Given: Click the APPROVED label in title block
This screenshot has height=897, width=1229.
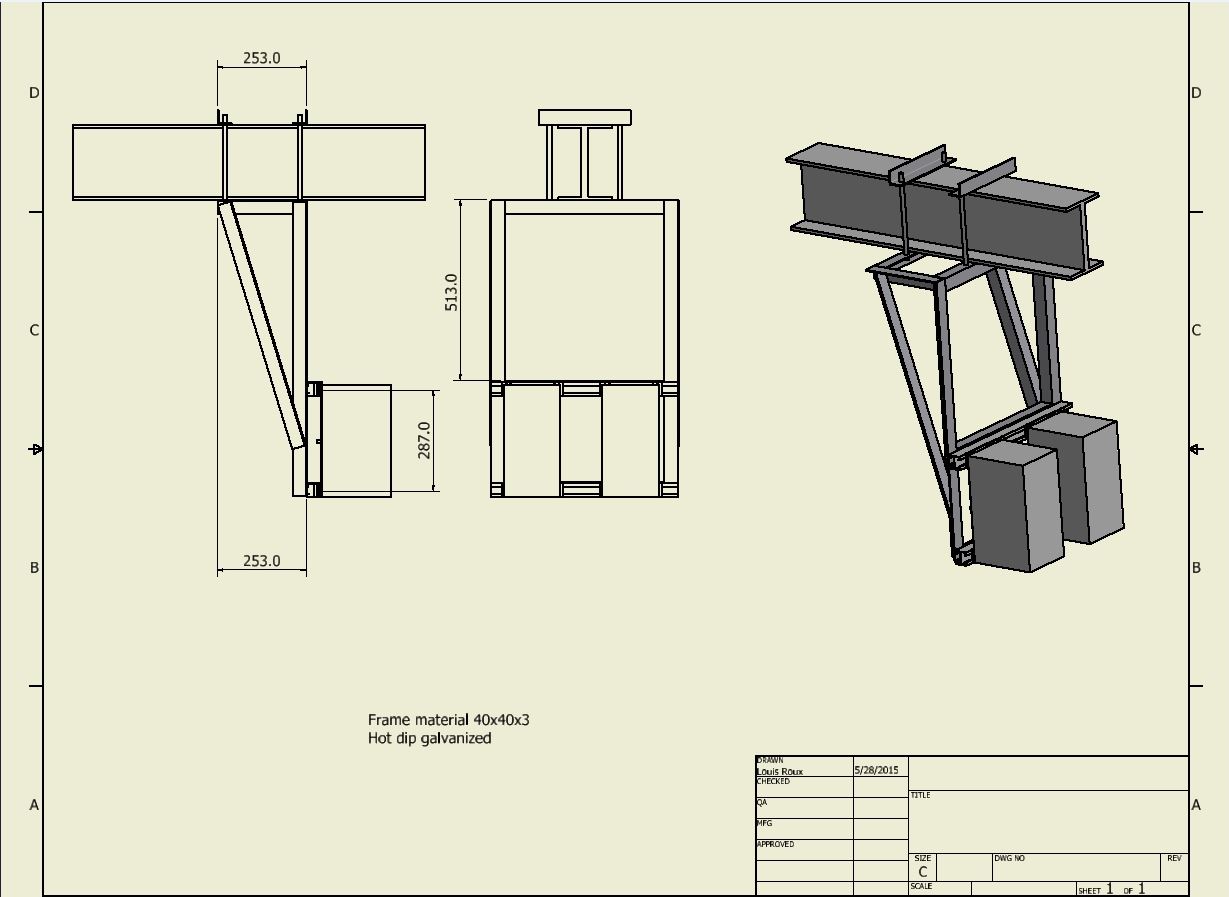Looking at the screenshot, I should (776, 844).
